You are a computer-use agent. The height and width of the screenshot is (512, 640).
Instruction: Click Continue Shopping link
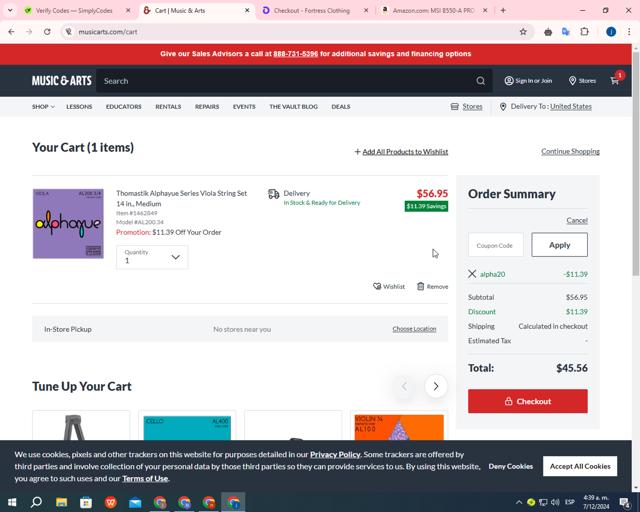tap(570, 151)
